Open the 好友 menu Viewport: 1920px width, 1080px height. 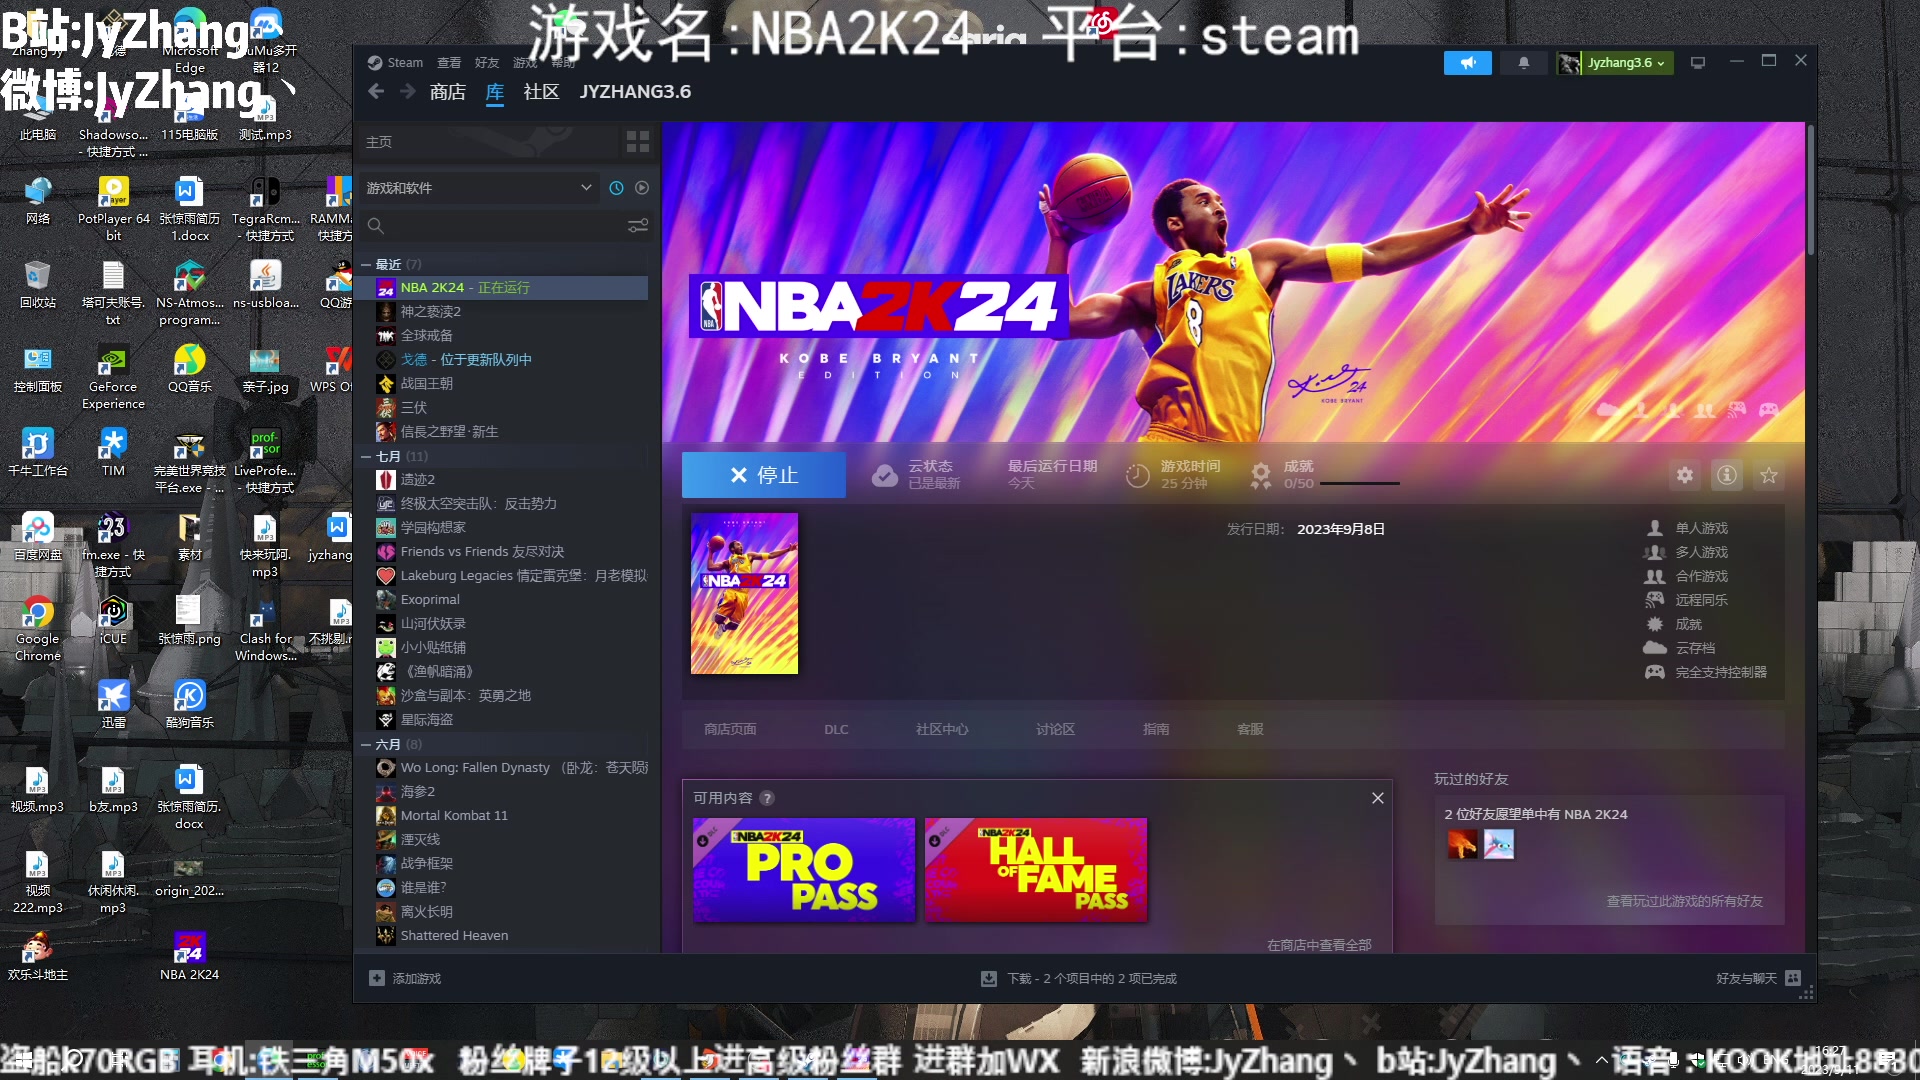coord(487,62)
